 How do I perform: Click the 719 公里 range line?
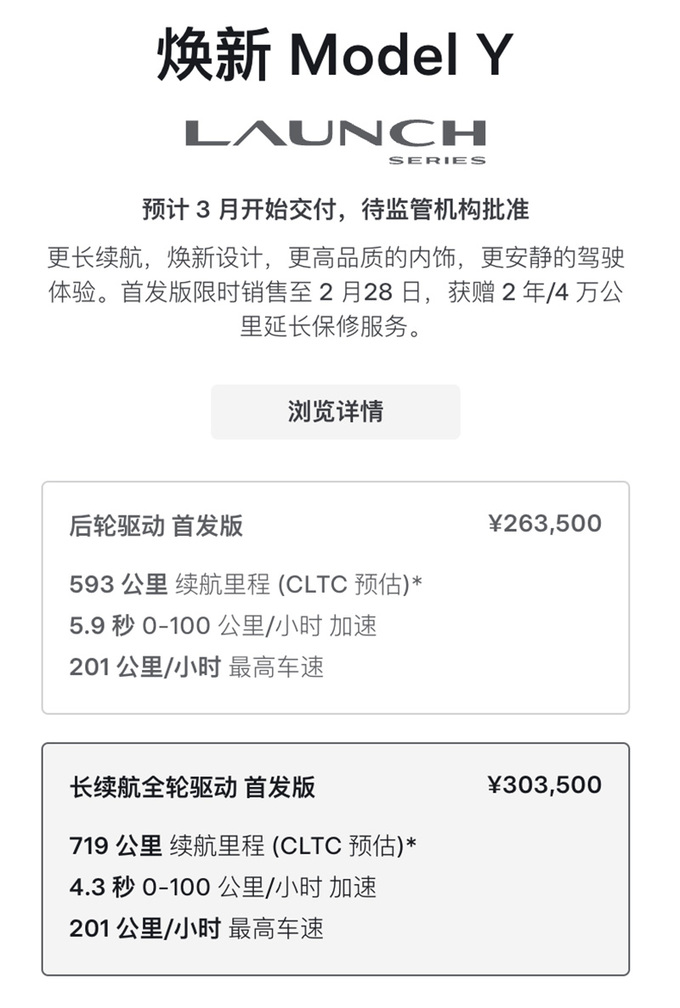[x=243, y=845]
